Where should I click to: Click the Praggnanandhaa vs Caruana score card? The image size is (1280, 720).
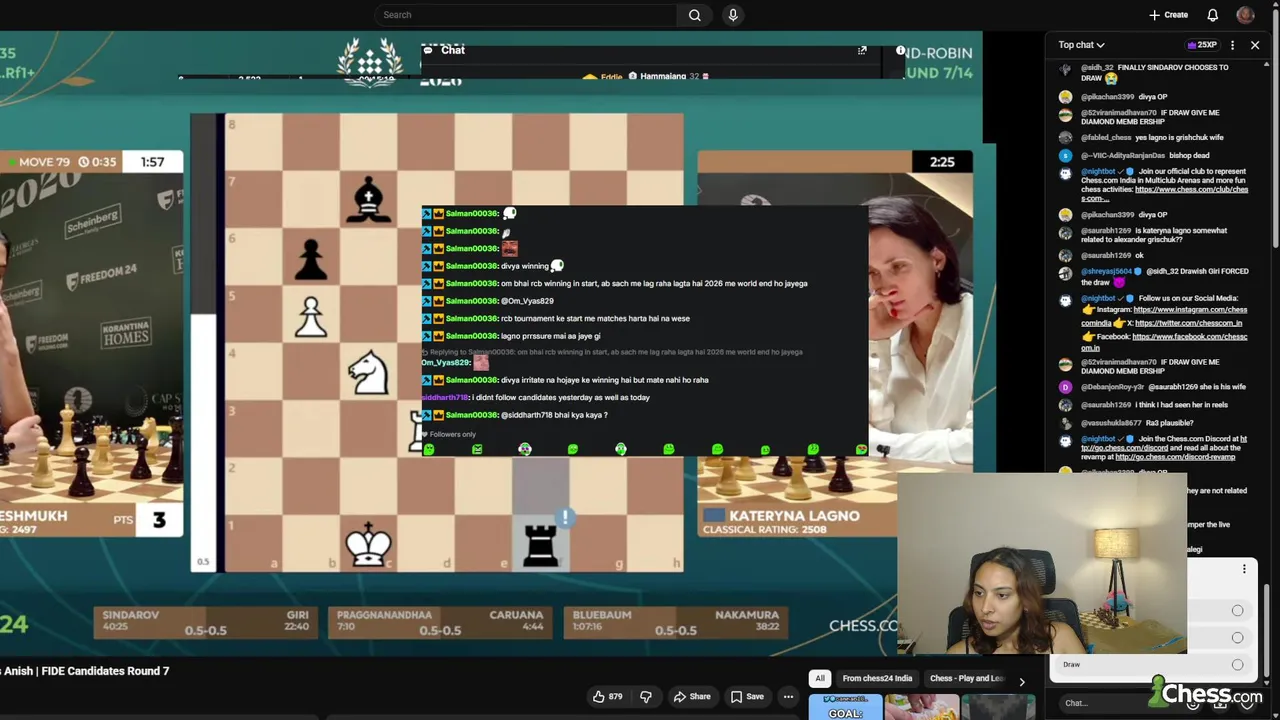point(440,622)
